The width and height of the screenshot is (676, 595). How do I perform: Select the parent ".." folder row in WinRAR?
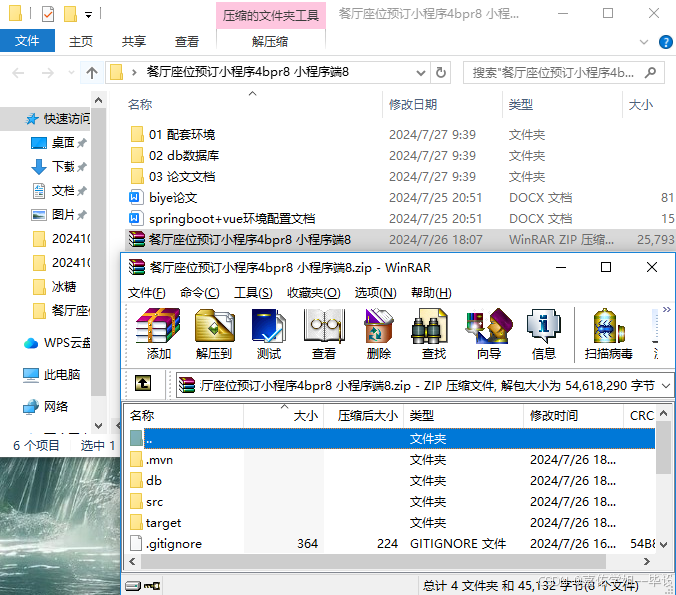click(392, 438)
